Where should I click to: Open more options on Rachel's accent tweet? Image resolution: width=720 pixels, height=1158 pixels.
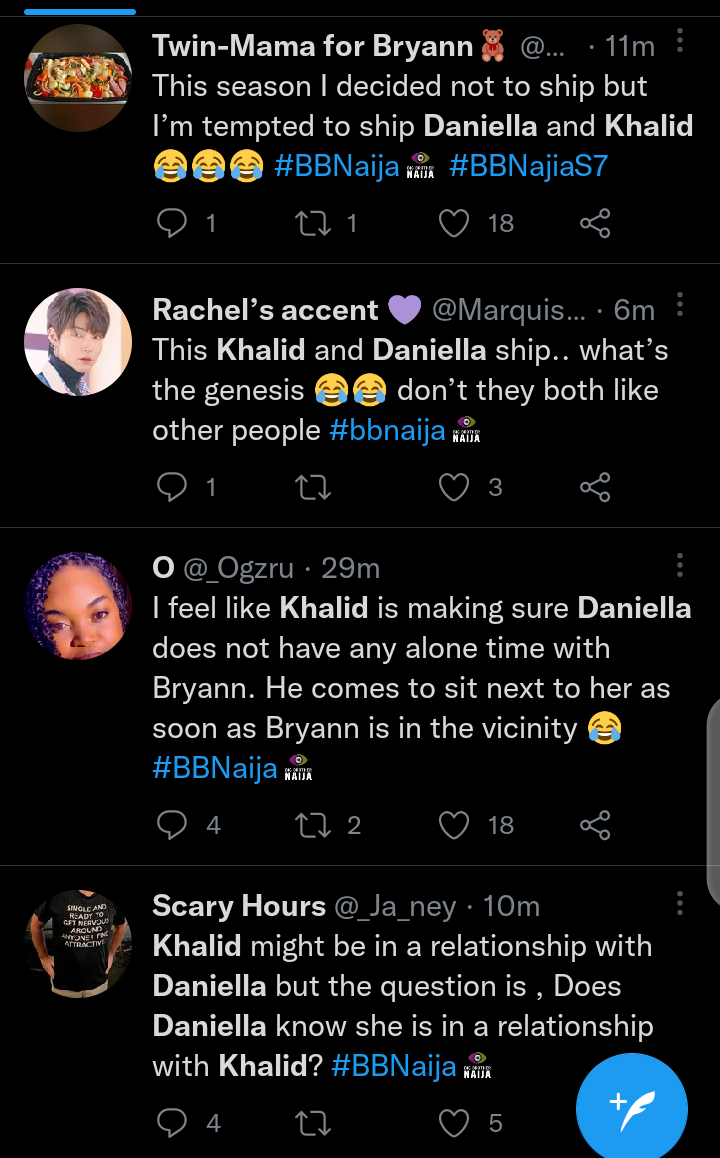coord(680,304)
